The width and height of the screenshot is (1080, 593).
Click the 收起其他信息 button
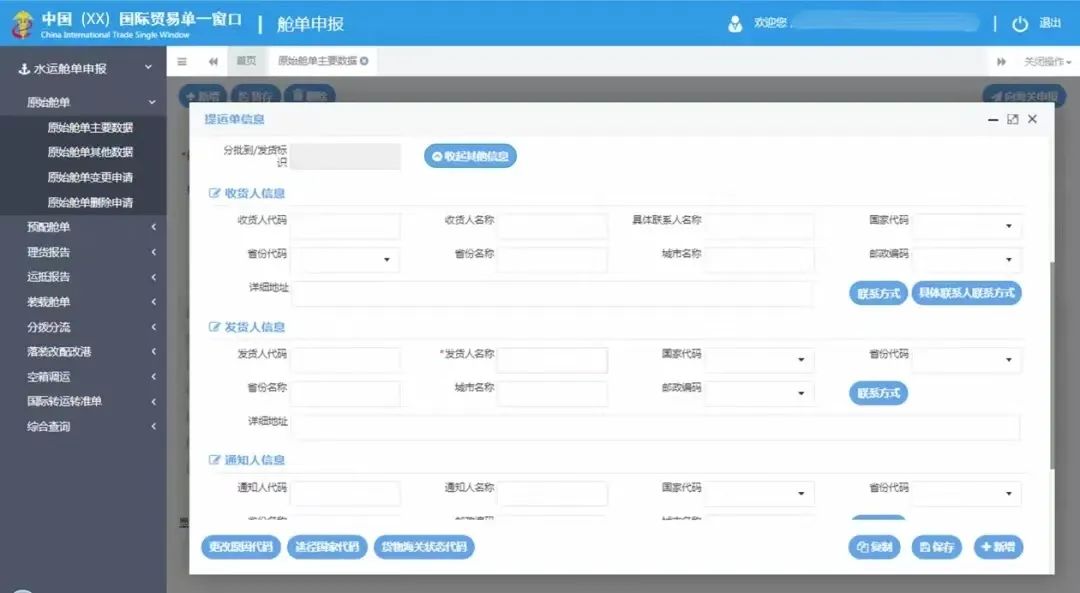click(470, 157)
